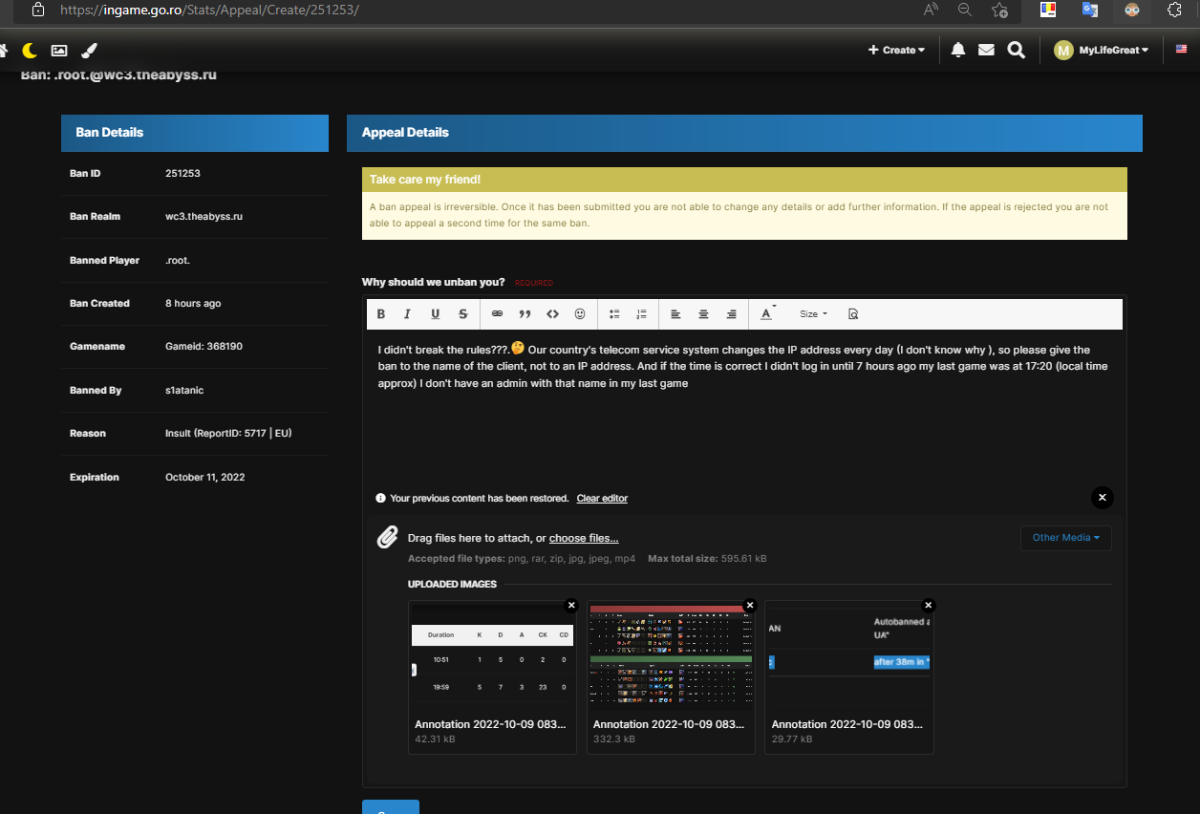
Task: Insert a bulleted list
Action: 615,314
